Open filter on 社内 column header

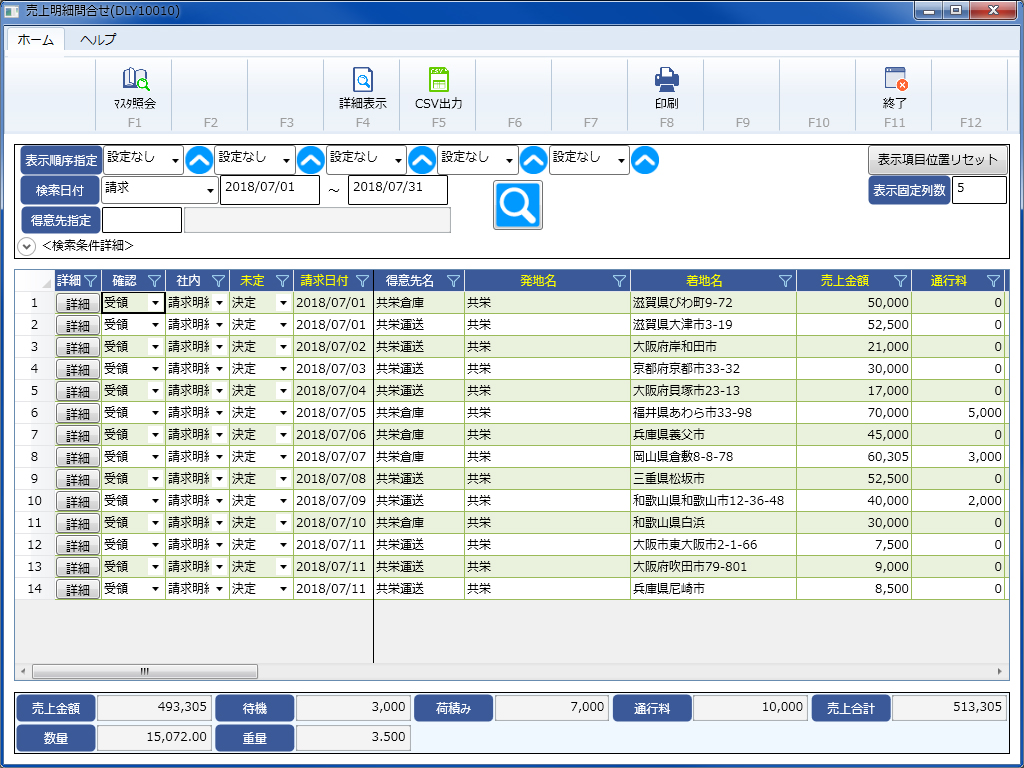click(219, 281)
